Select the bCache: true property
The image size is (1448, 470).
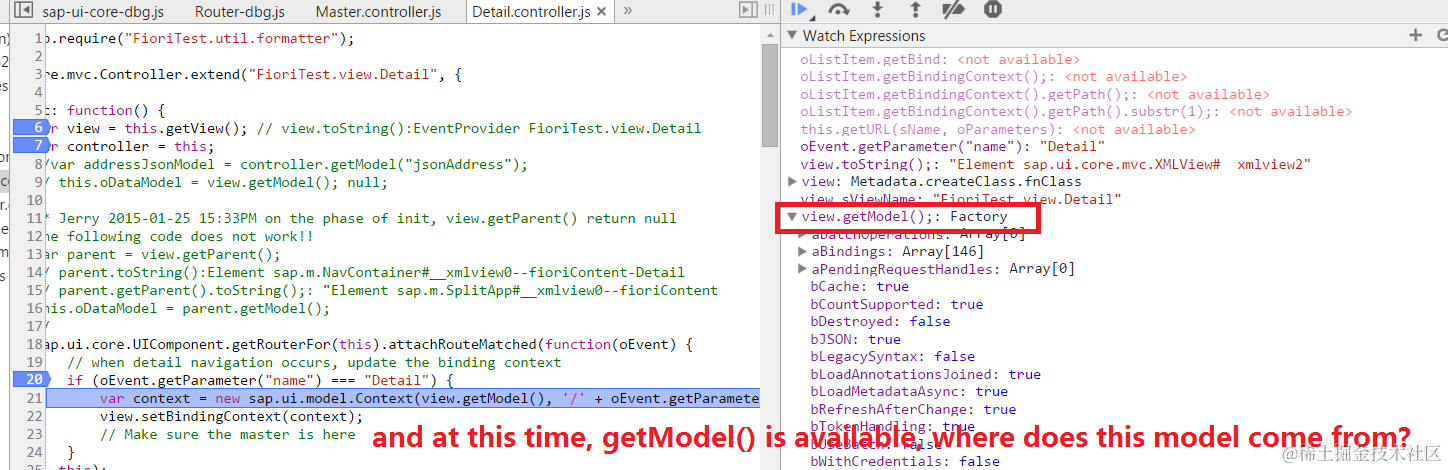coord(860,286)
